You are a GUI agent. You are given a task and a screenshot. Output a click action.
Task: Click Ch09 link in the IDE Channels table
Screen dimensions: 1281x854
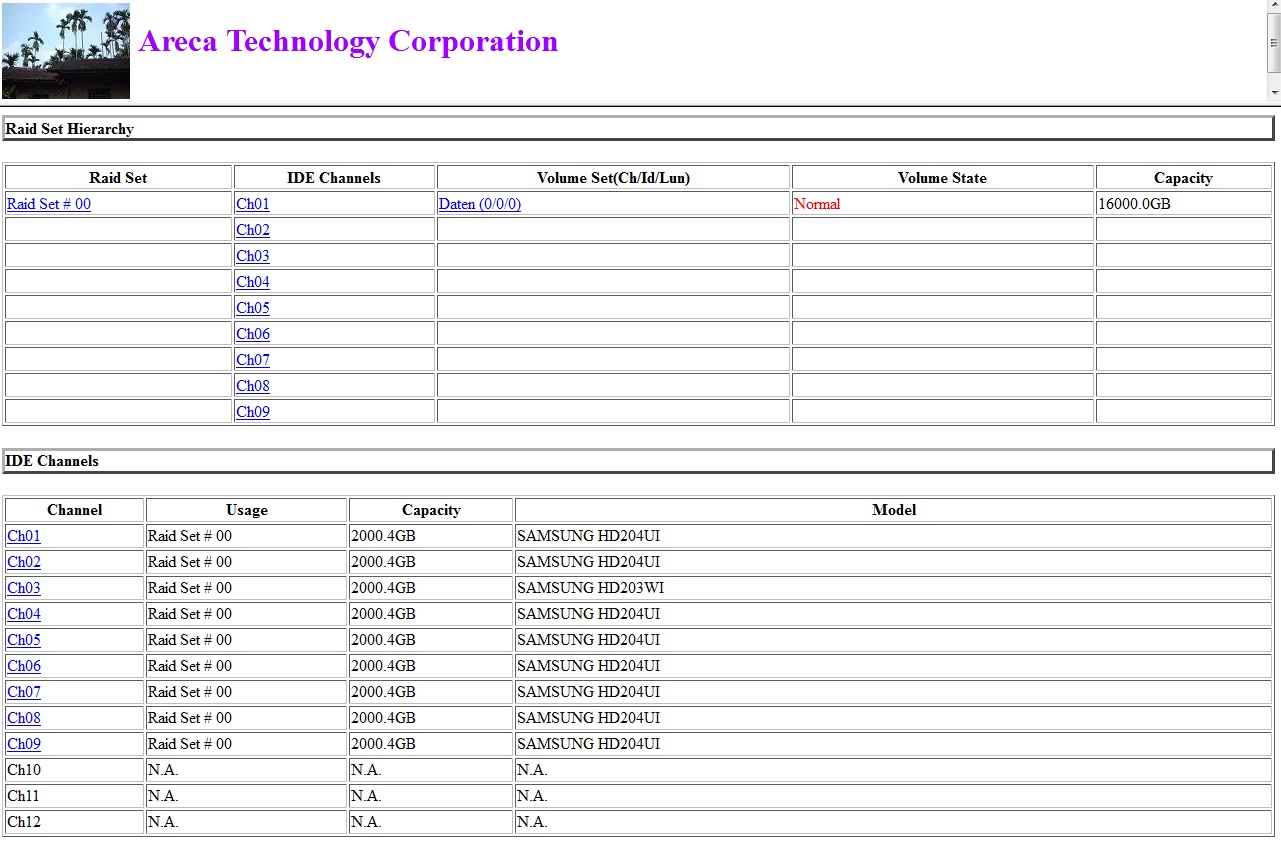[x=24, y=744]
